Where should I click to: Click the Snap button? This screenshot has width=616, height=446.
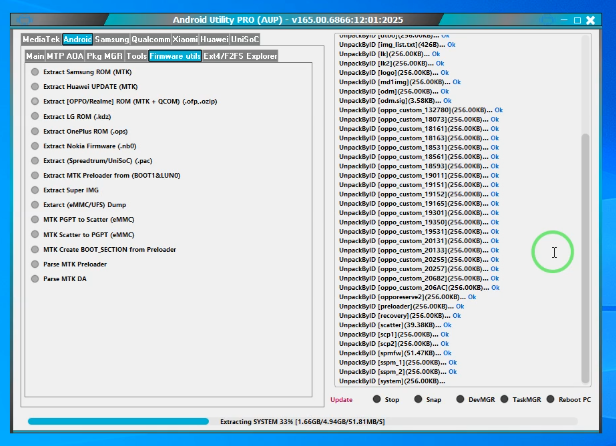(x=427, y=400)
